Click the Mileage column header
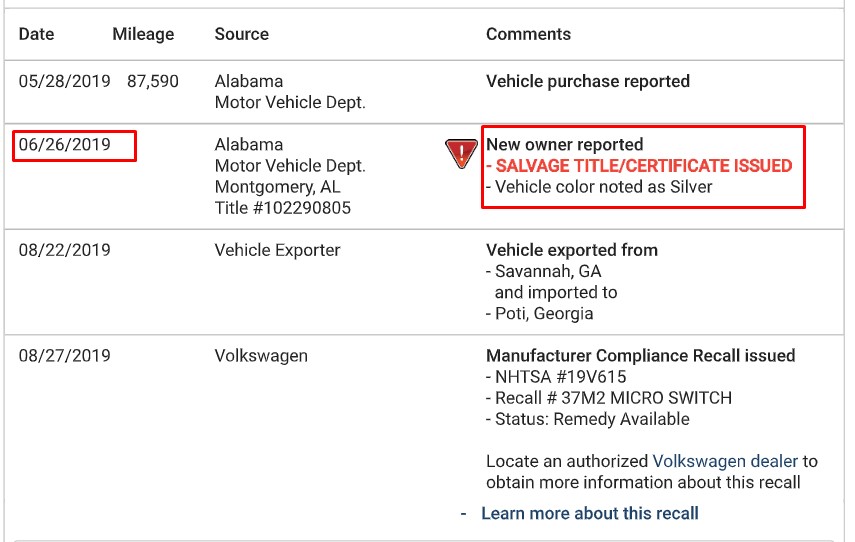 [143, 34]
